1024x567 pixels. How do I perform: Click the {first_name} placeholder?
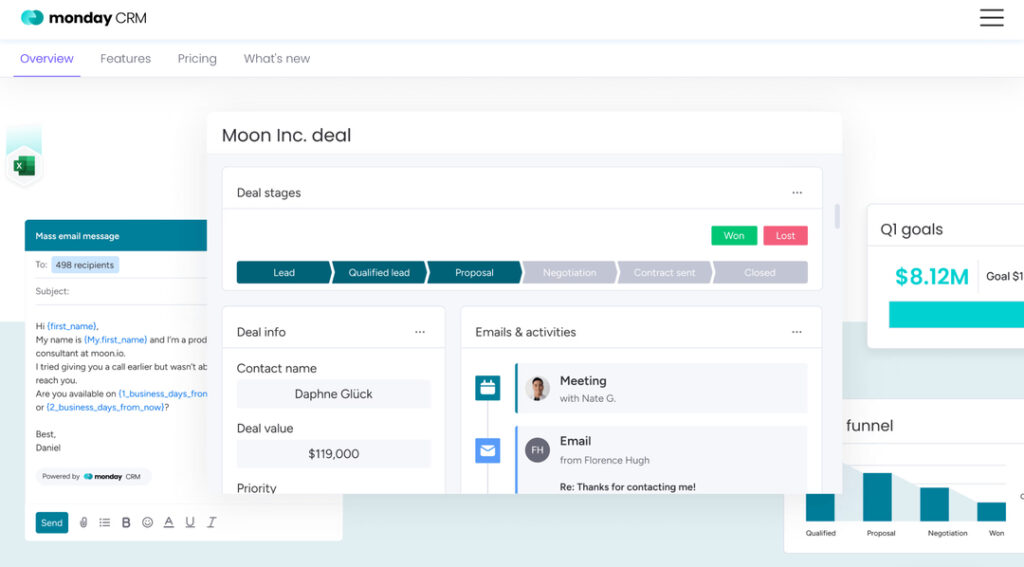pyautogui.click(x=72, y=326)
